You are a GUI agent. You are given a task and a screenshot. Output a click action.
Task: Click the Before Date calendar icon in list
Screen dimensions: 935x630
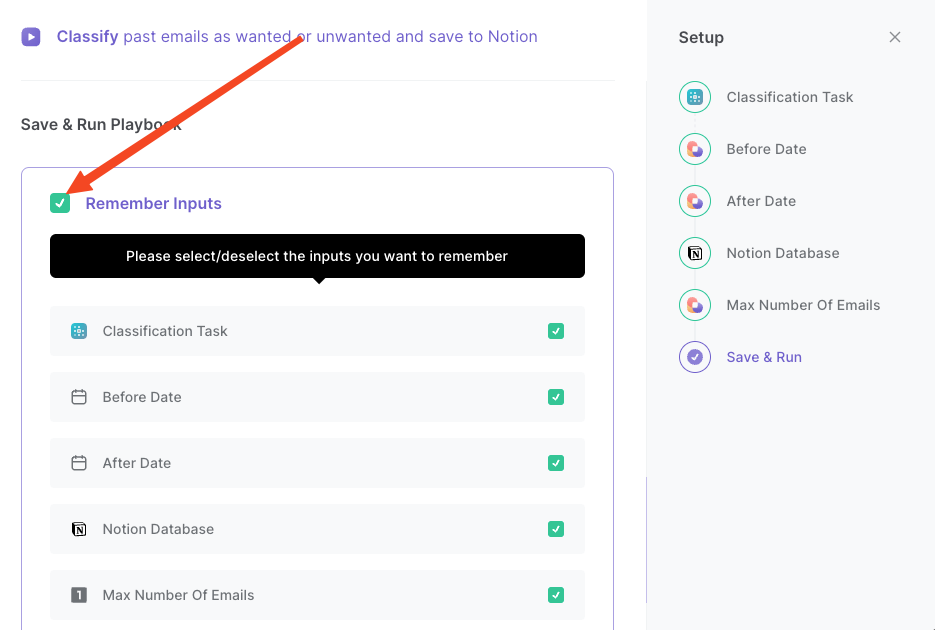[x=79, y=397]
